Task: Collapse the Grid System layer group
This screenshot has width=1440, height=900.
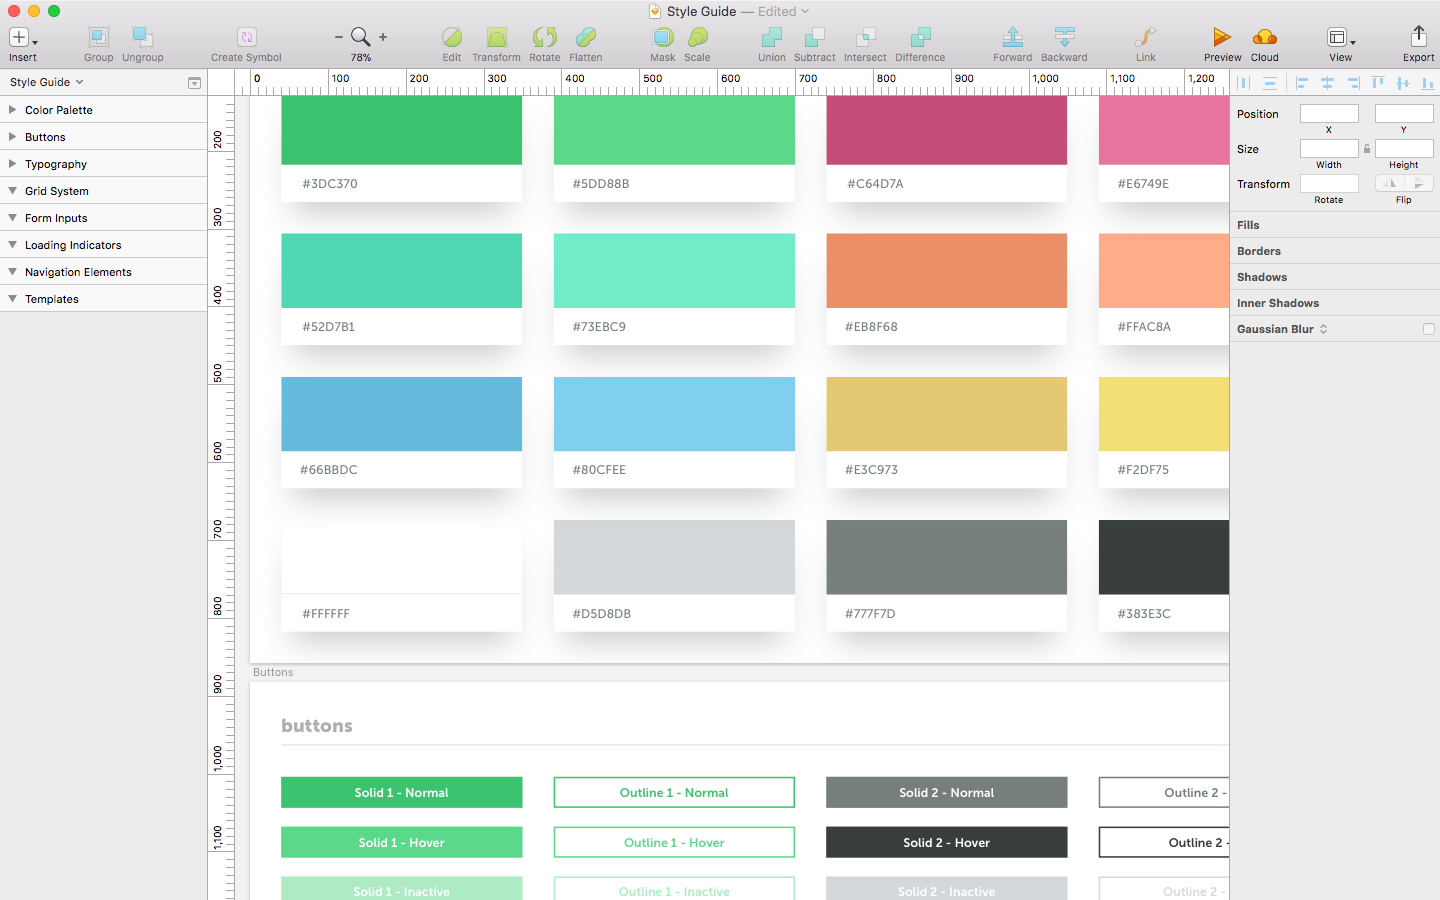Action: tap(12, 191)
